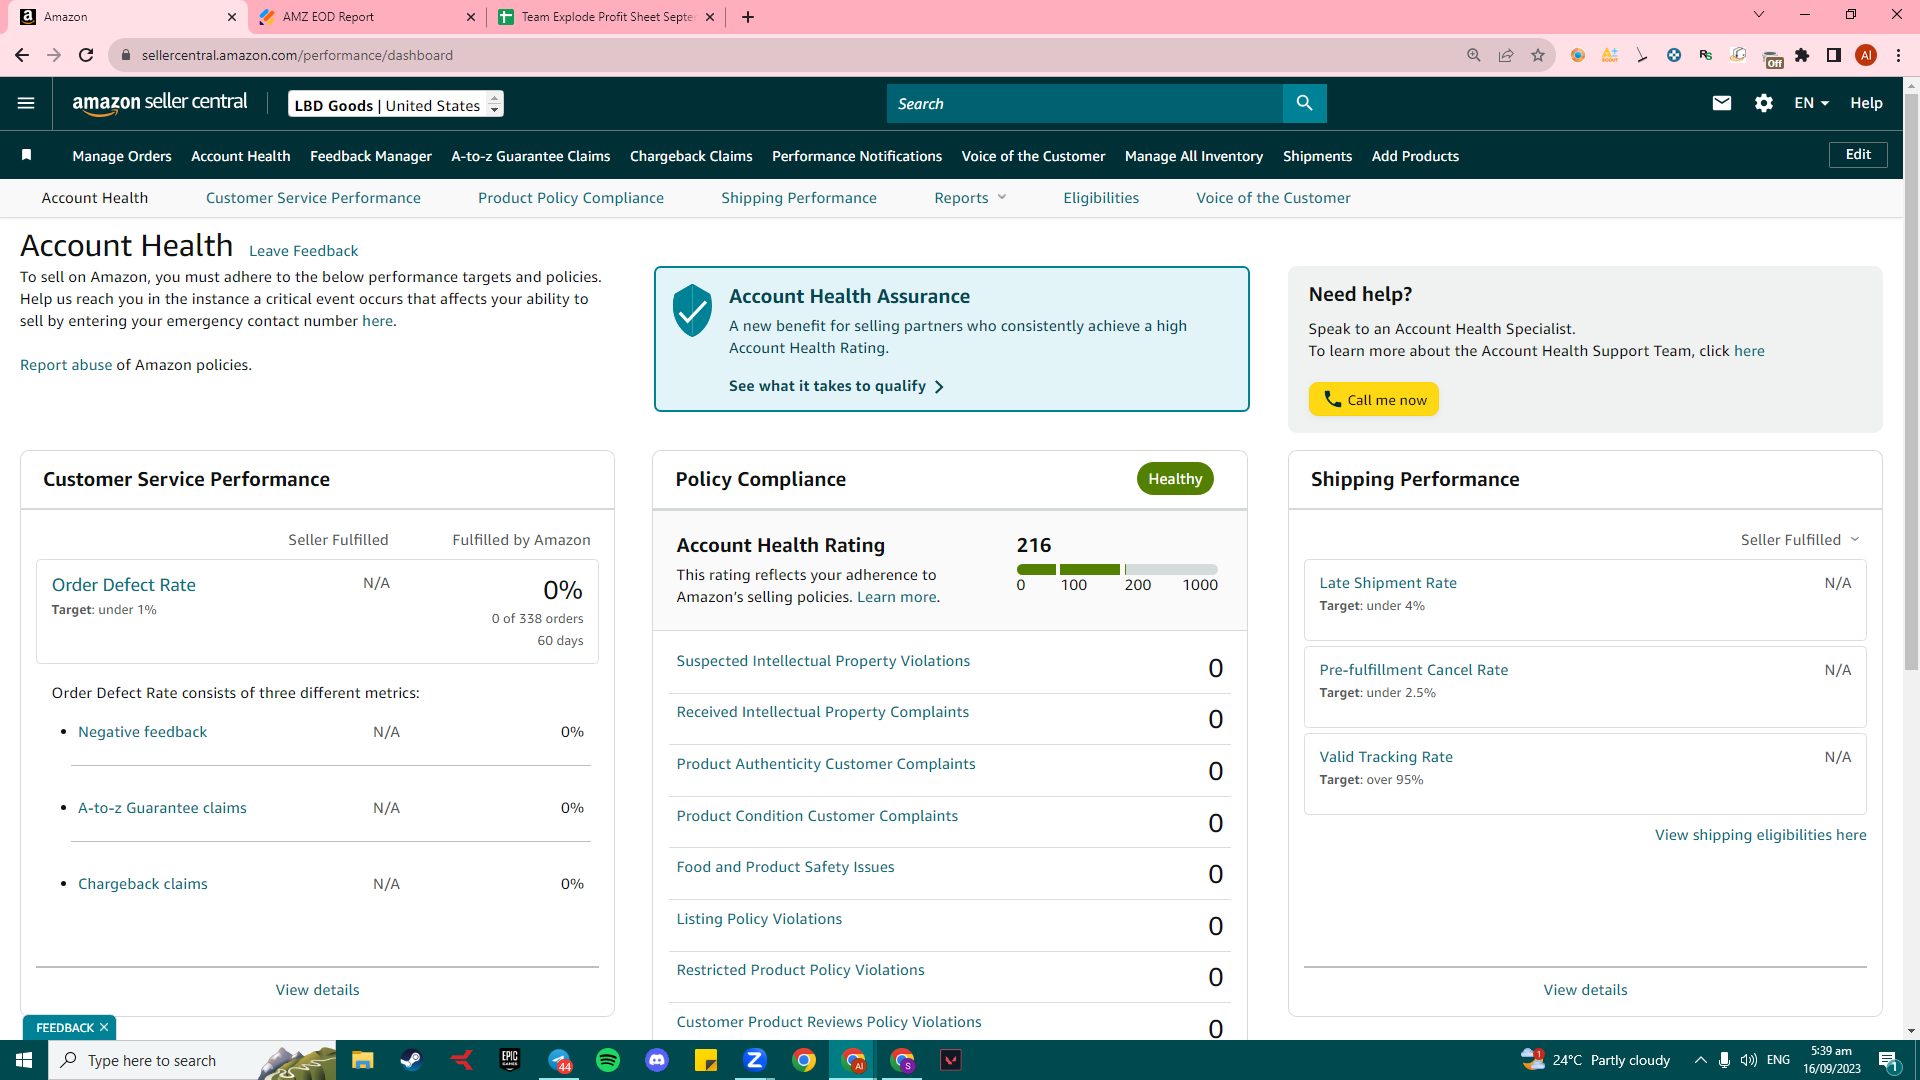
Task: Open File Explorer from the taskbar
Action: 362,1060
